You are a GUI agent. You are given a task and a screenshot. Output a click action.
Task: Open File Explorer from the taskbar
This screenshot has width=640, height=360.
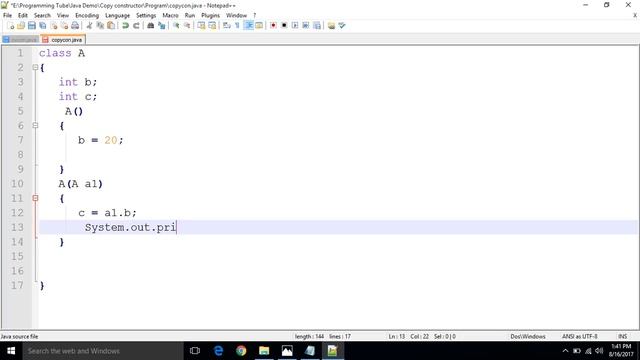point(264,351)
